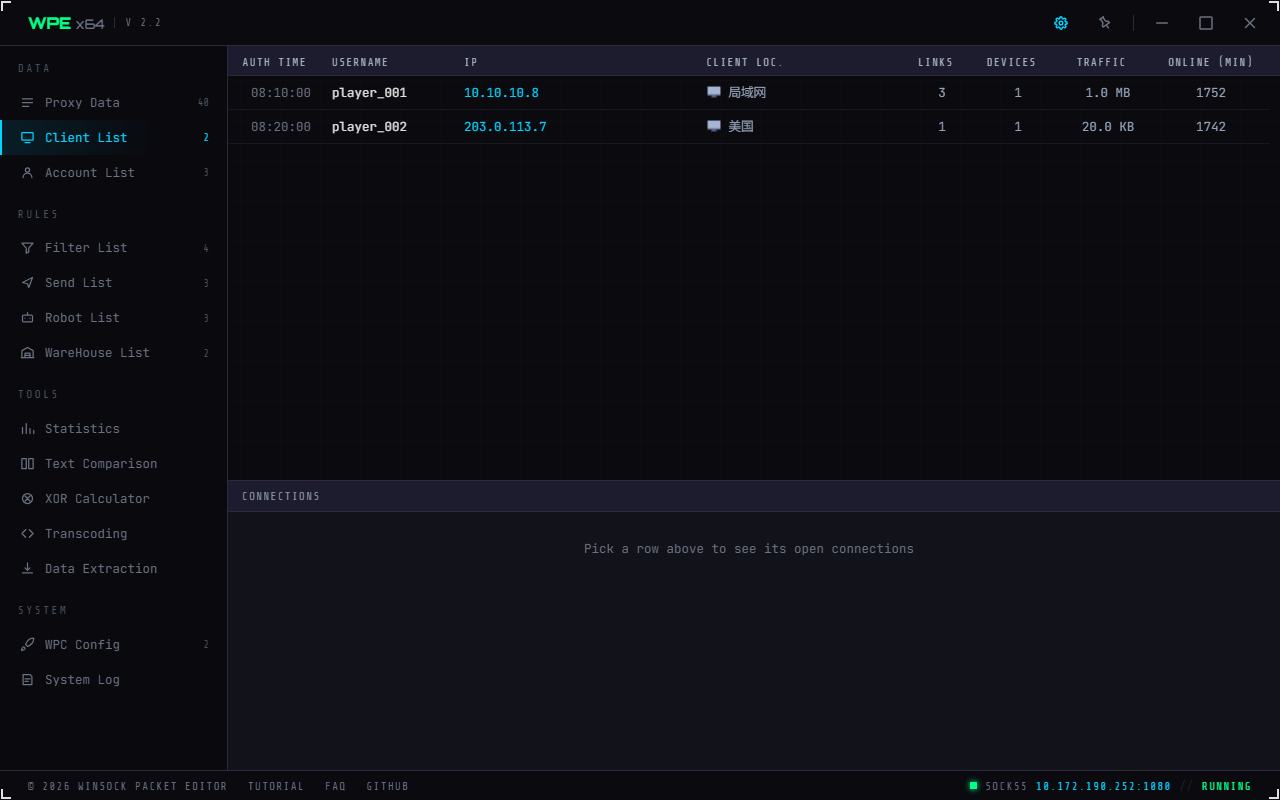The image size is (1280, 800).
Task: Click the Connections panel header
Action: click(x=754, y=496)
